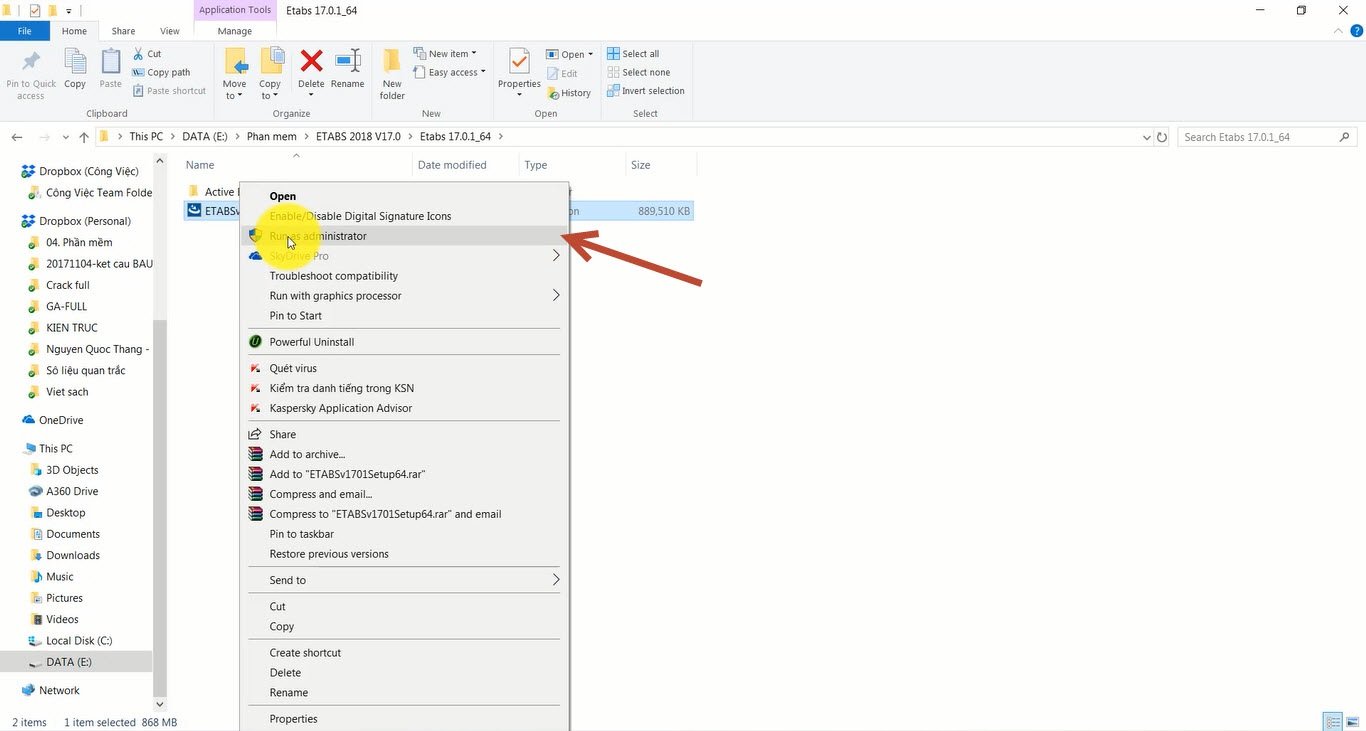
Task: Go back using the Back arrow
Action: pyautogui.click(x=17, y=137)
